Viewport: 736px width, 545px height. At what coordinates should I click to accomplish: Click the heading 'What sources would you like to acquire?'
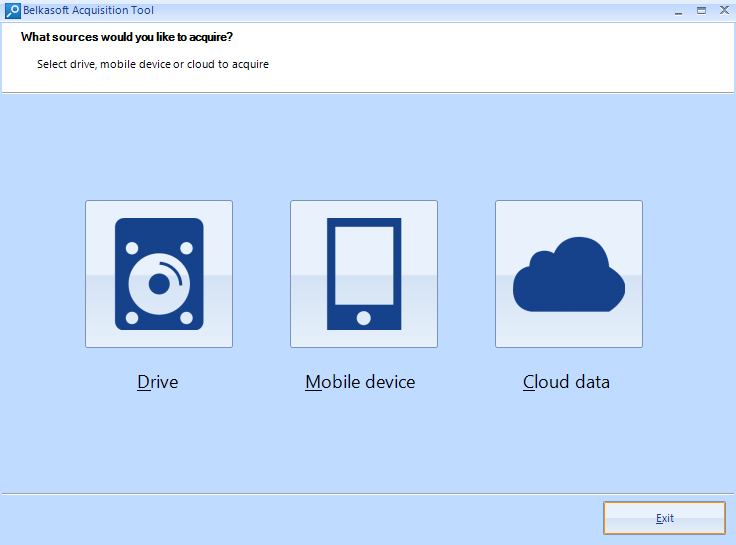pyautogui.click(x=127, y=37)
